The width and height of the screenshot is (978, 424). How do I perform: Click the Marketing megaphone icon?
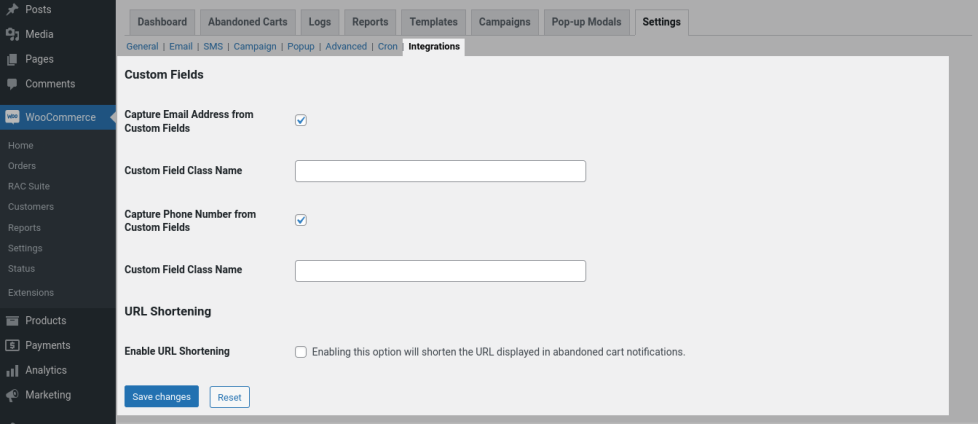13,396
